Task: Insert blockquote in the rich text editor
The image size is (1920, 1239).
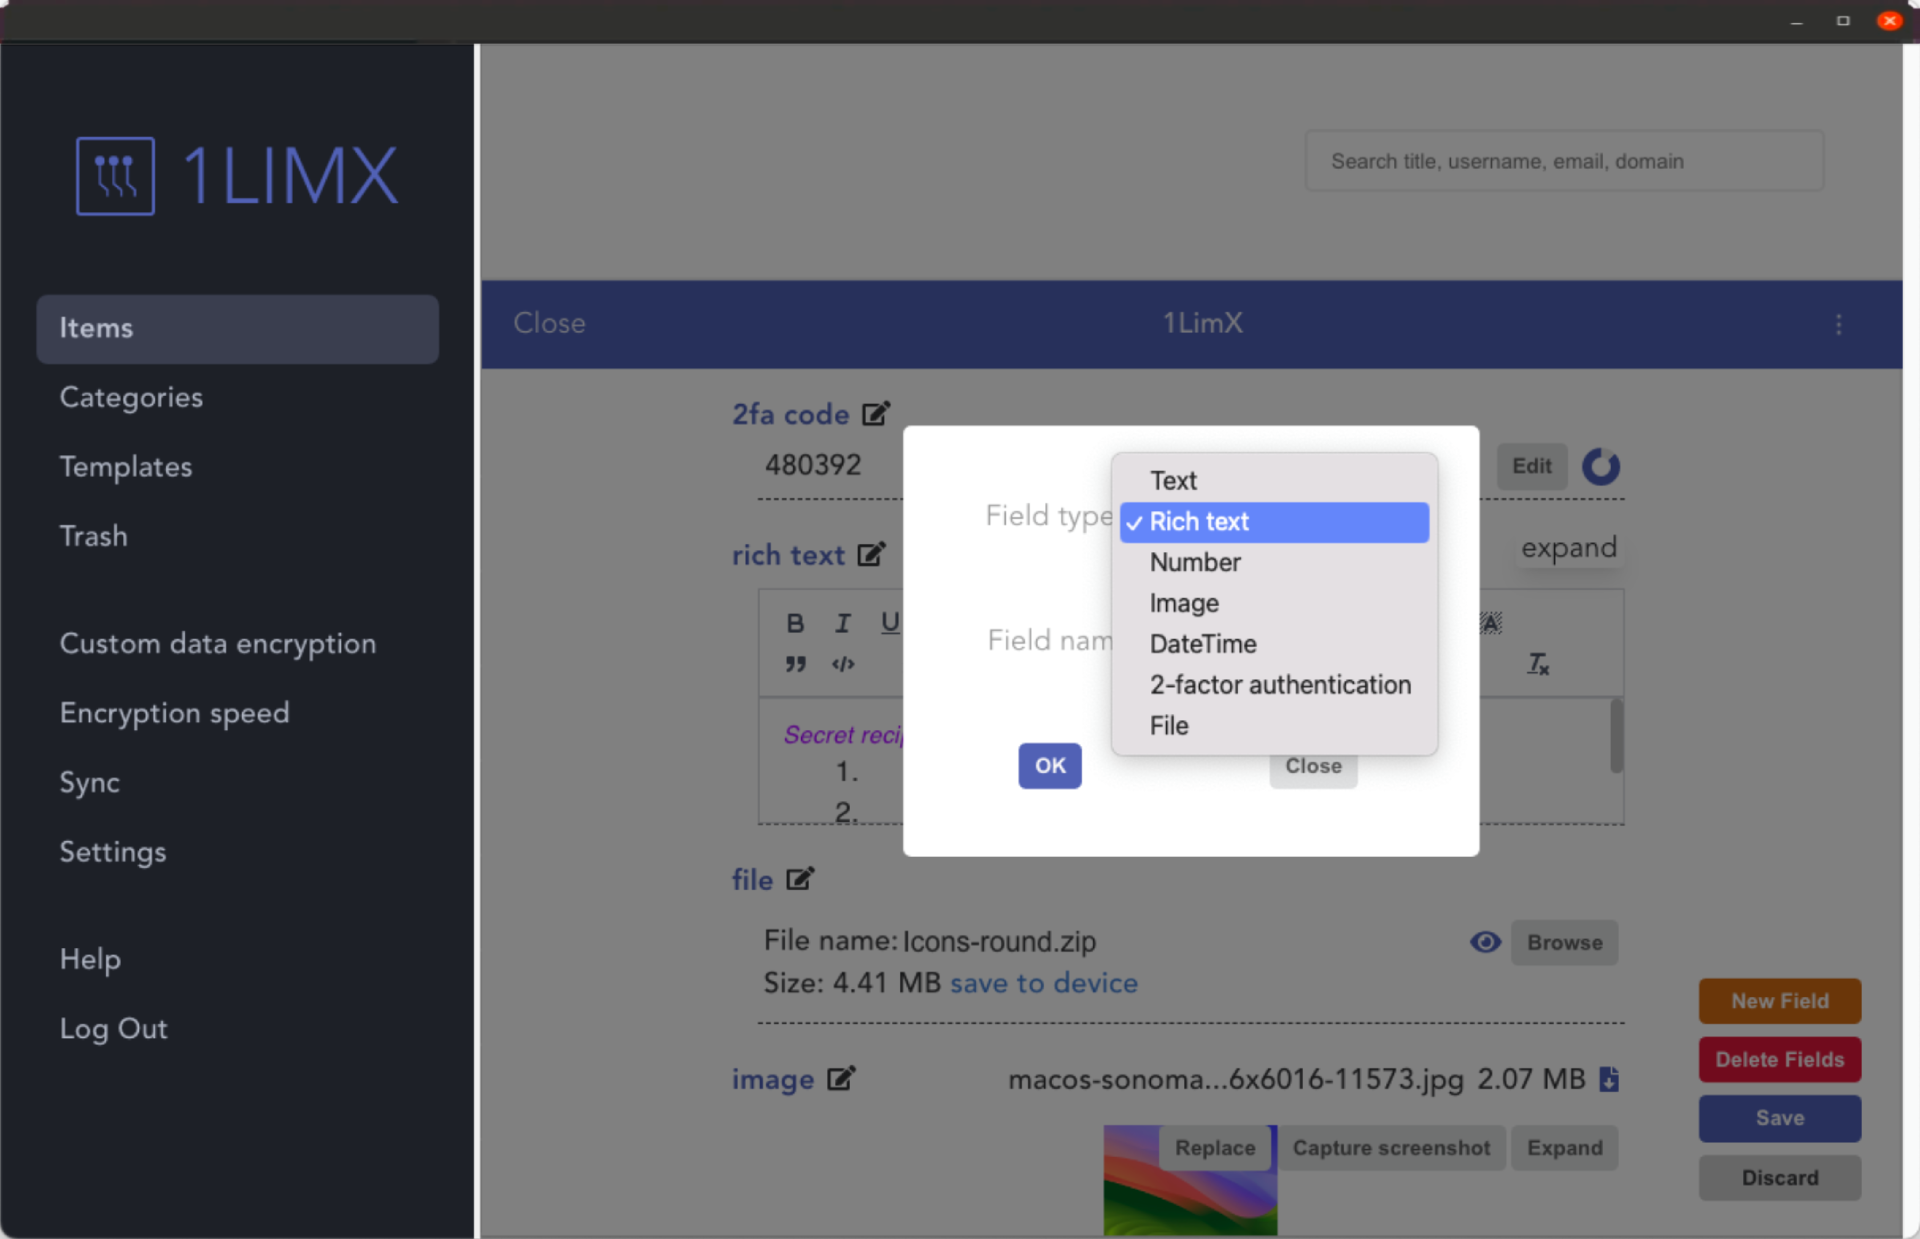Action: click(x=795, y=664)
